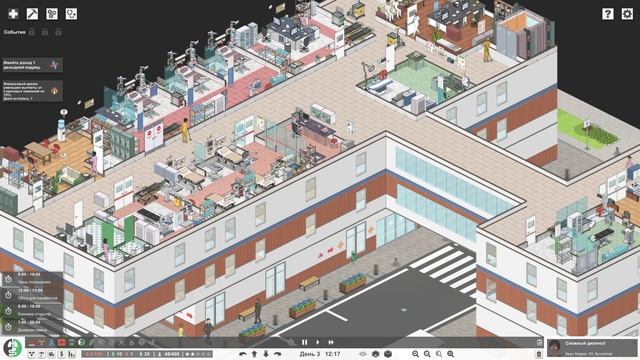Open the visiting hours schedule entry
The height and width of the screenshot is (360, 640).
(x=32, y=279)
